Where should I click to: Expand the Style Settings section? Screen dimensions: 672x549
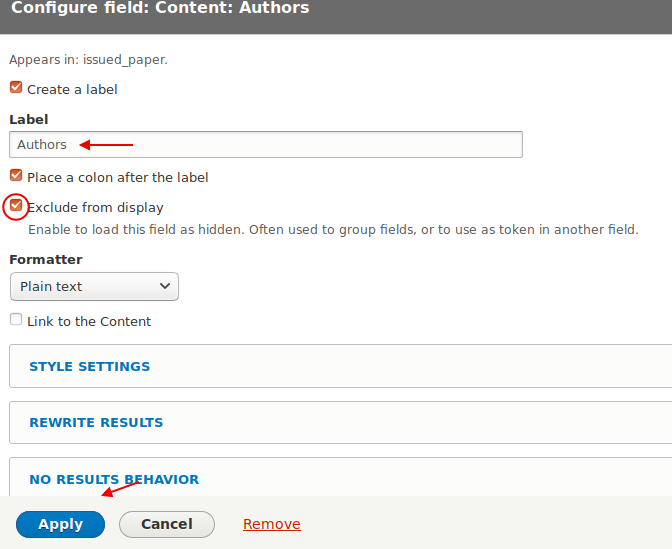point(90,367)
